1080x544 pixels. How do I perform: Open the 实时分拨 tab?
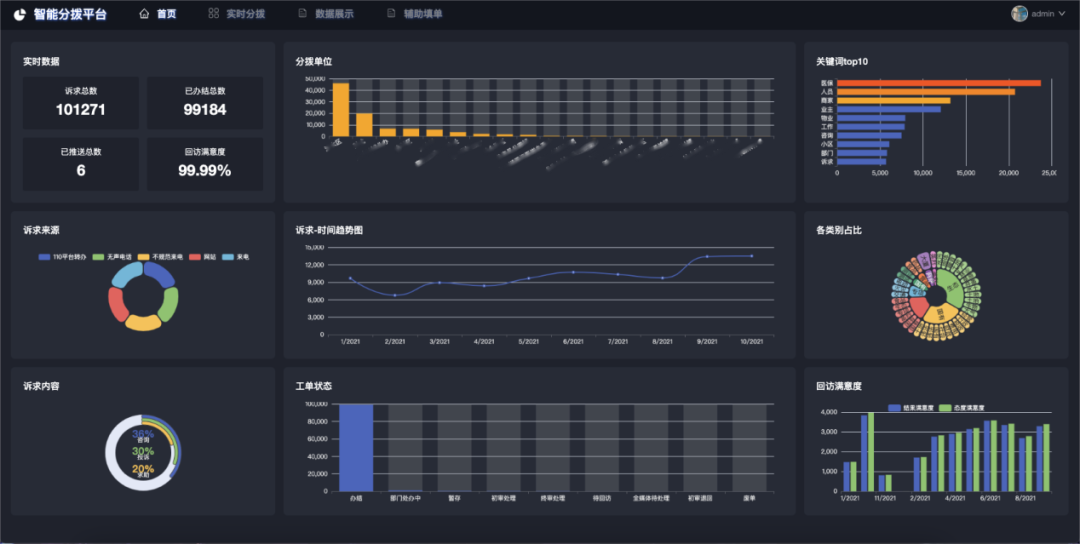coord(245,14)
